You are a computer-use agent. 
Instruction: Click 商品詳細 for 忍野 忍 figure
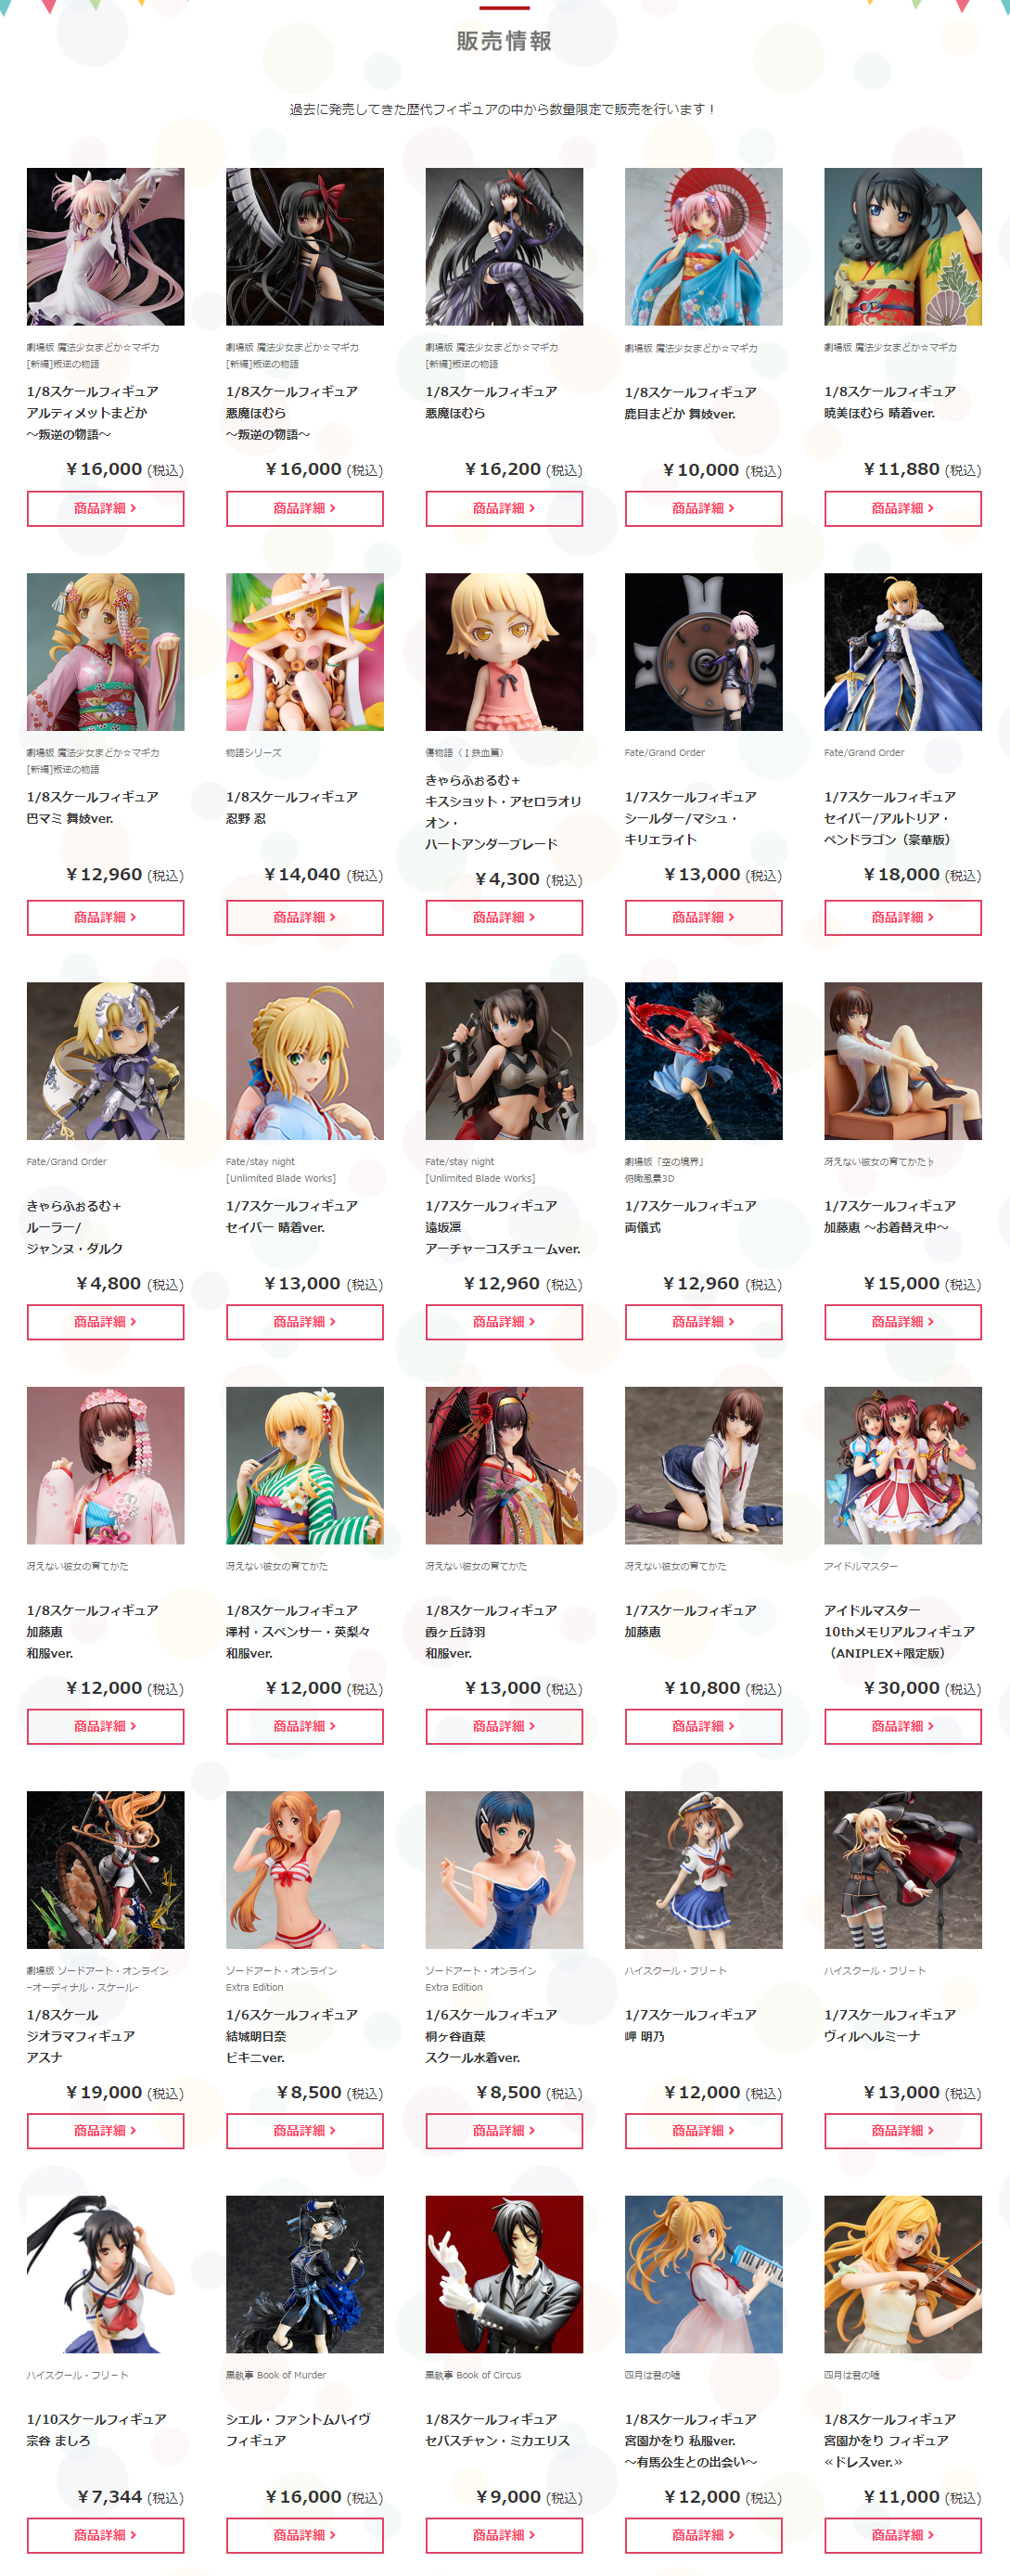pyautogui.click(x=304, y=917)
